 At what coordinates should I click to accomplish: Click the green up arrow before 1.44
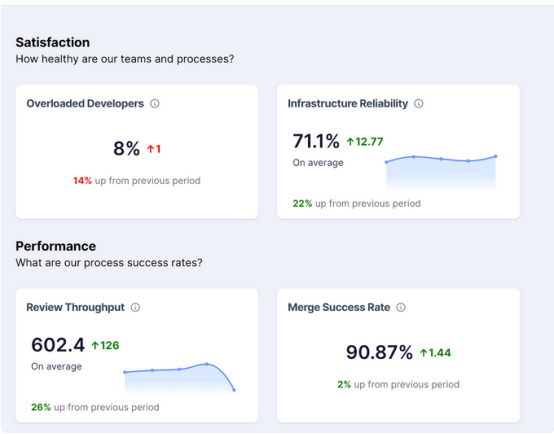click(424, 353)
